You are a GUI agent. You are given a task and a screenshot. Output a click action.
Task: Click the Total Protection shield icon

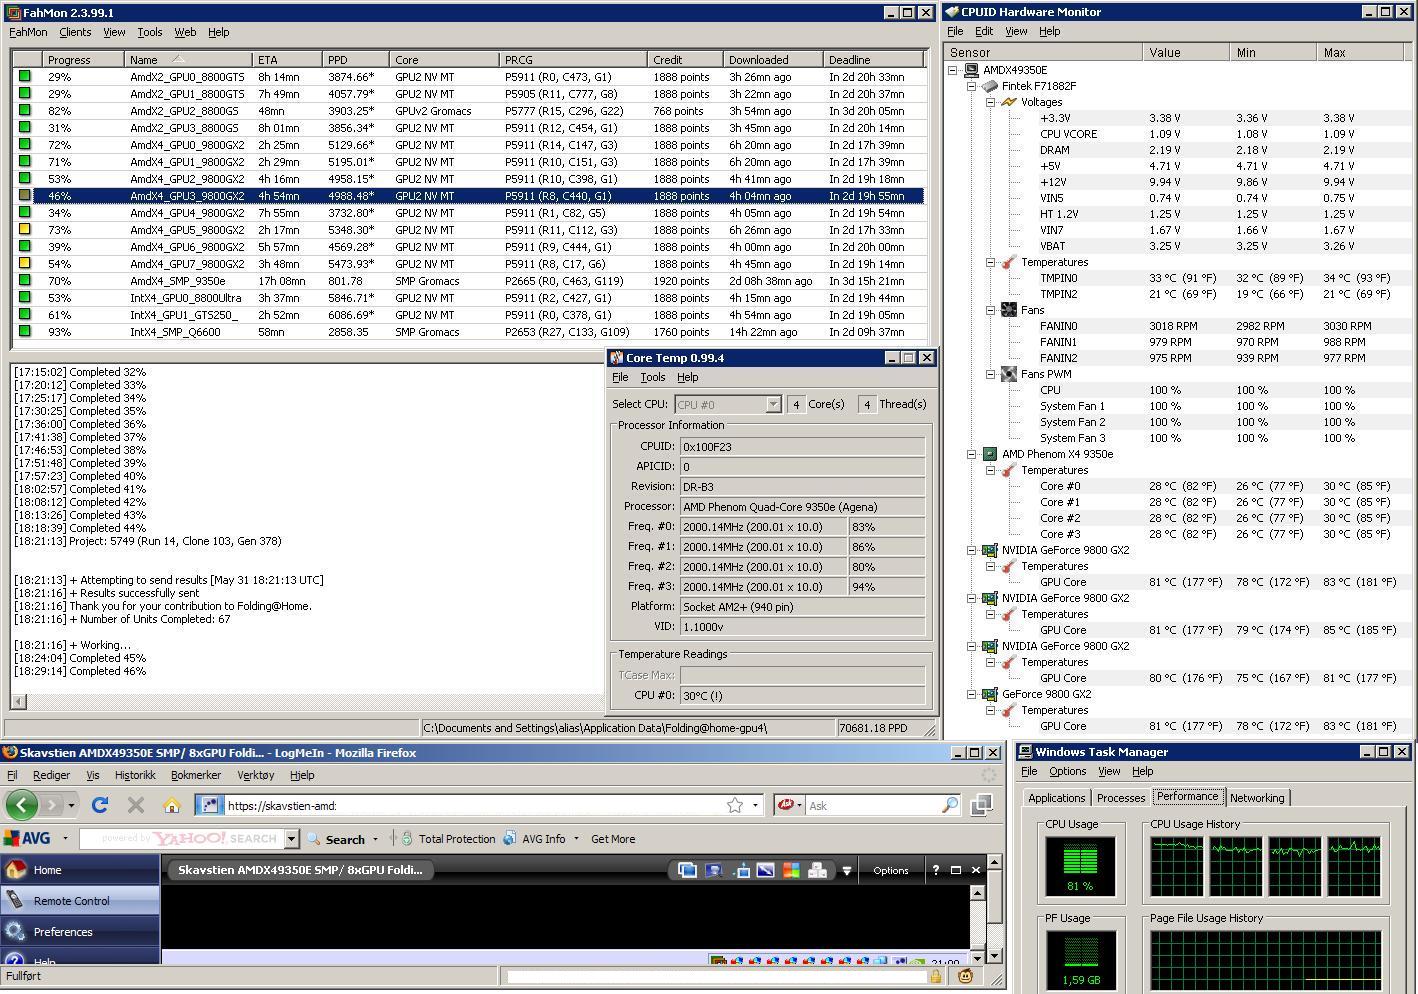click(407, 839)
